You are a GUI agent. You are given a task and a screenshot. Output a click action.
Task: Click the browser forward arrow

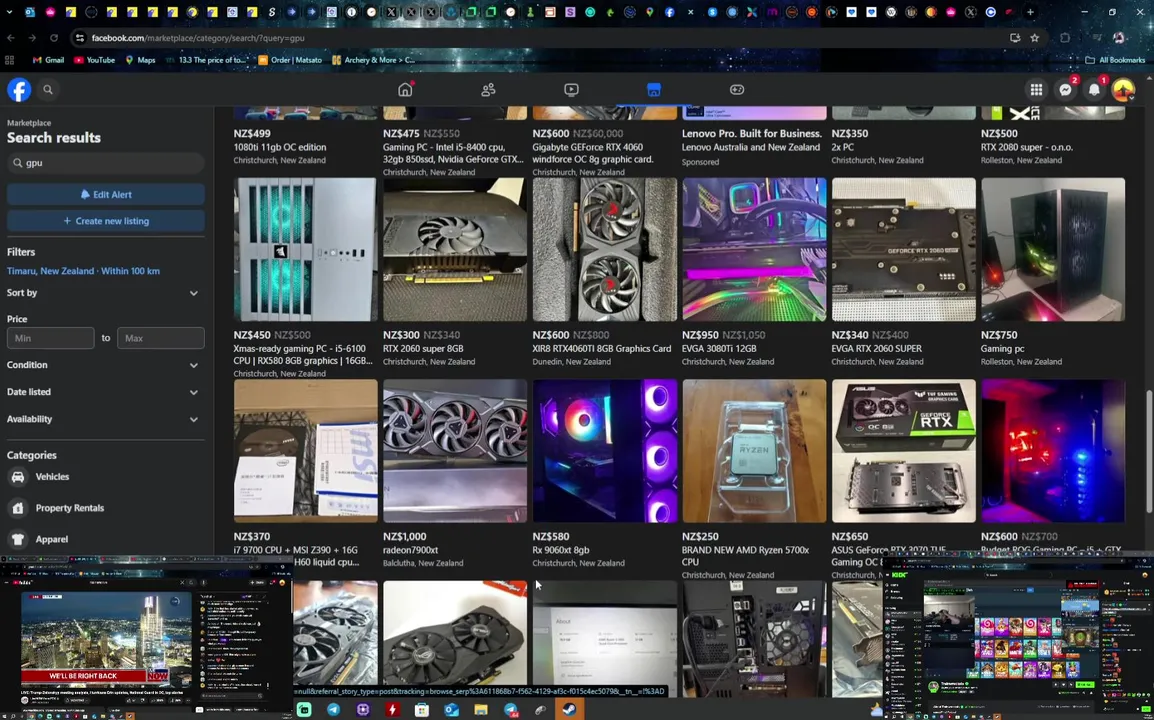[x=32, y=38]
